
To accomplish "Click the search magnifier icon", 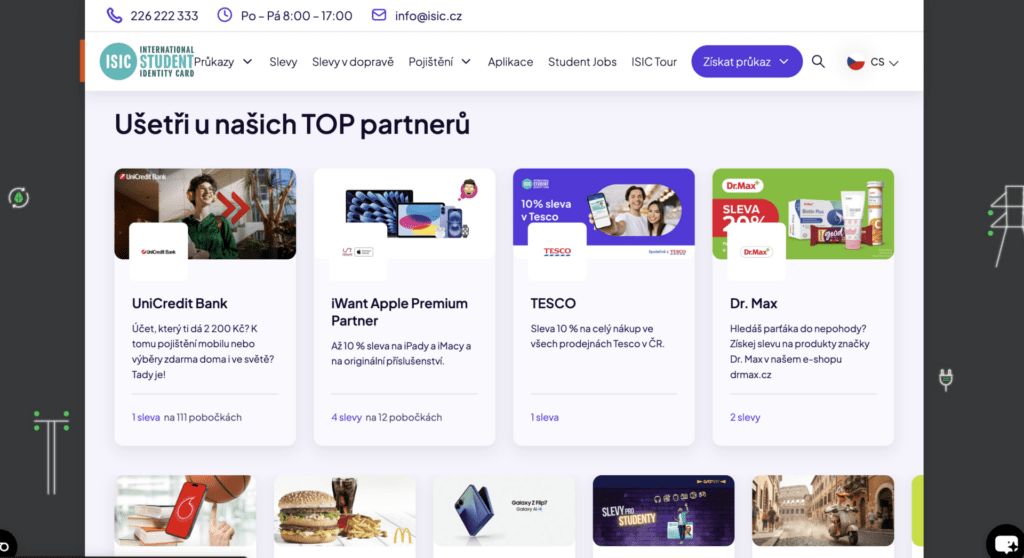I will click(818, 61).
